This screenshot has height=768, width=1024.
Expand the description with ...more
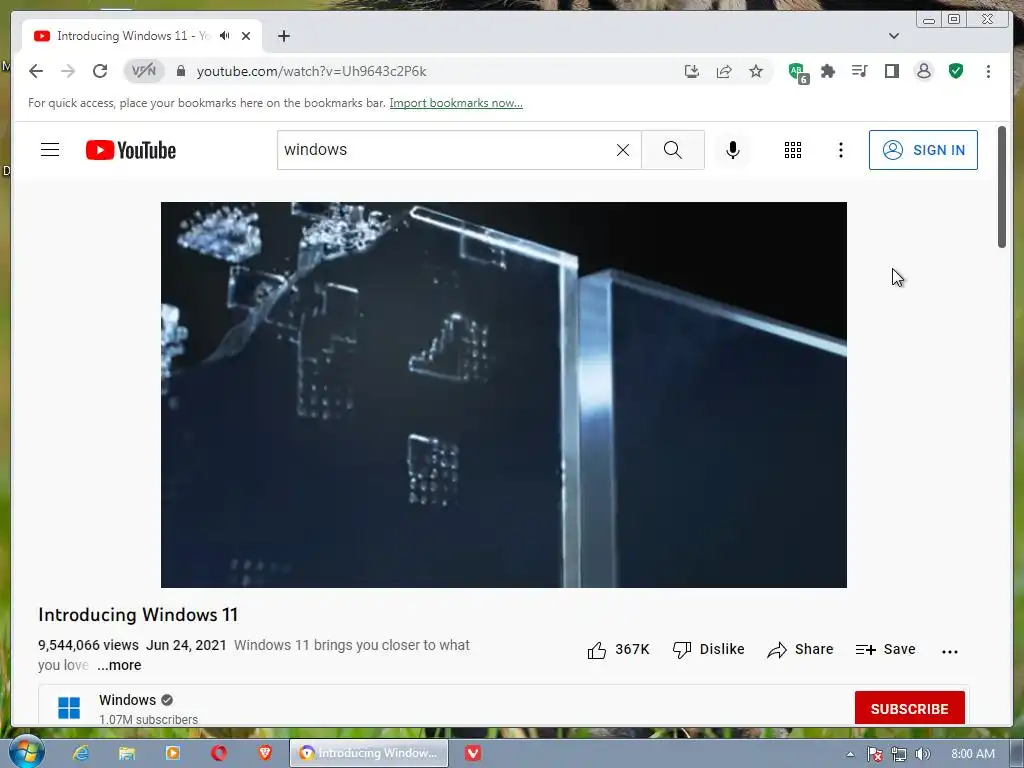[119, 665]
